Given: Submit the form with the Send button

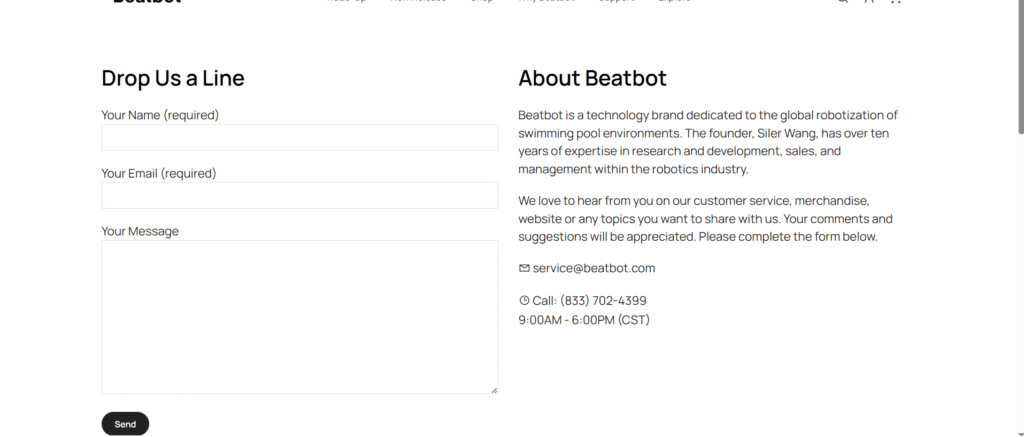Looking at the screenshot, I should [x=125, y=424].
